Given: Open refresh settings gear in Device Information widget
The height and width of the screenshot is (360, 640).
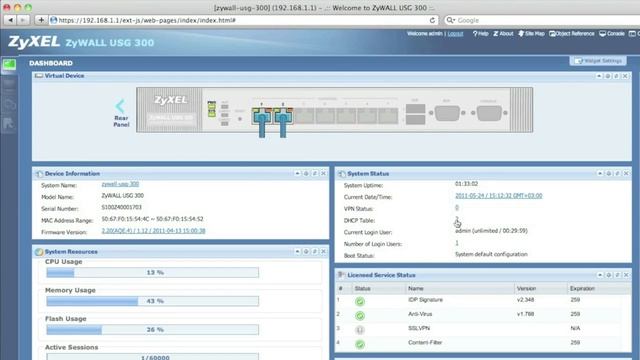Looking at the screenshot, I should [x=306, y=174].
